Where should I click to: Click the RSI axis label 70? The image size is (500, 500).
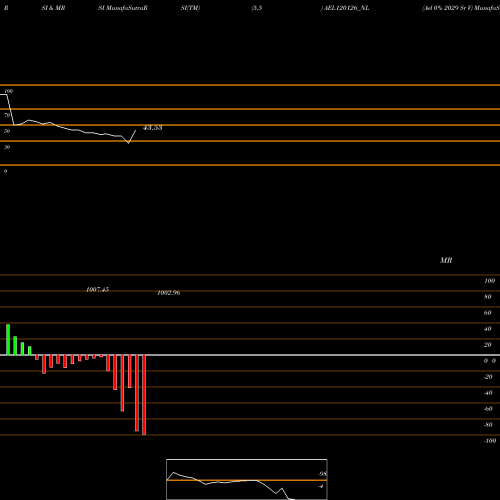[7, 115]
